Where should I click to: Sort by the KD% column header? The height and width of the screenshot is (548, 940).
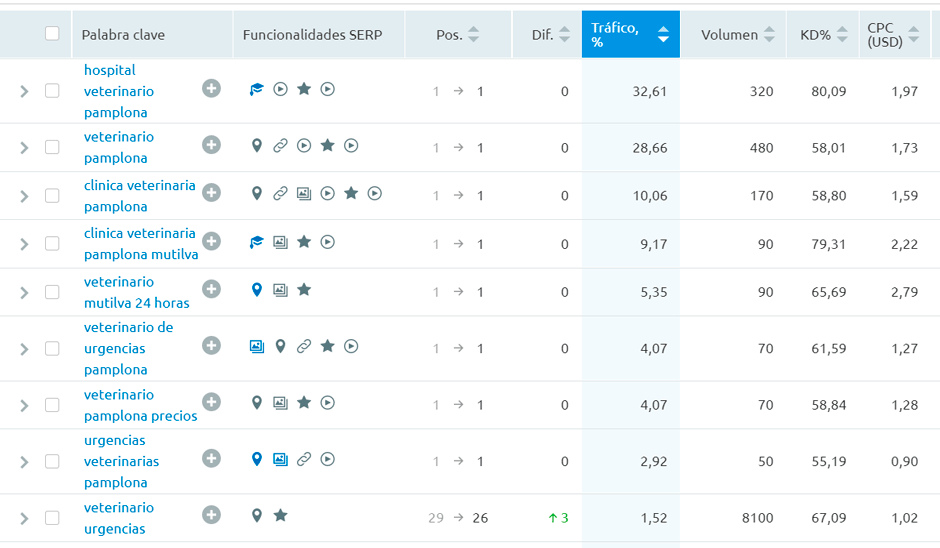pos(821,35)
